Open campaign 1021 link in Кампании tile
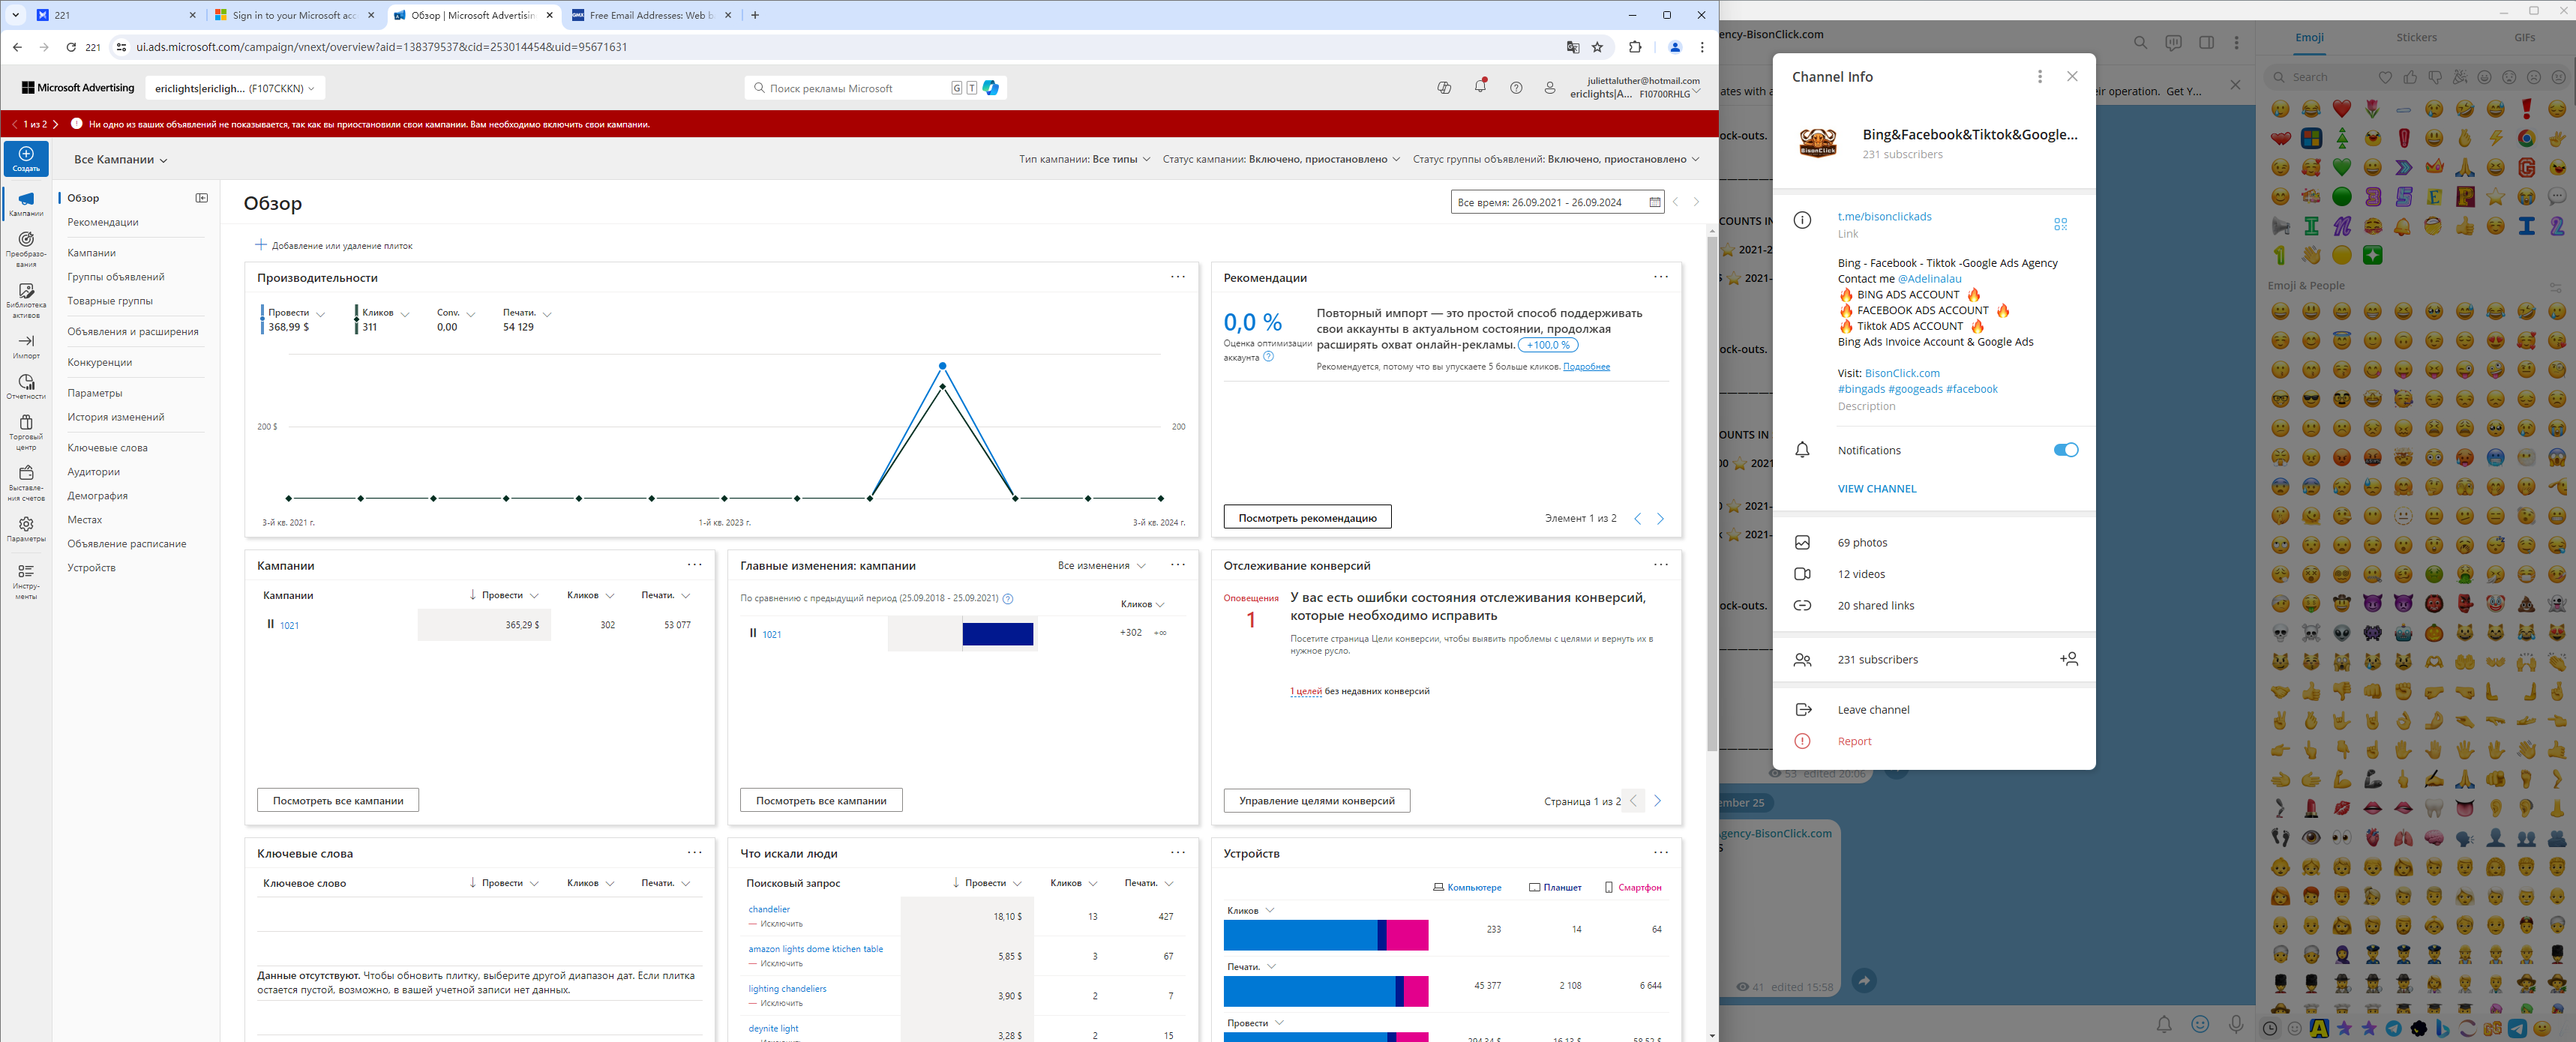This screenshot has width=2576, height=1042. [x=289, y=626]
